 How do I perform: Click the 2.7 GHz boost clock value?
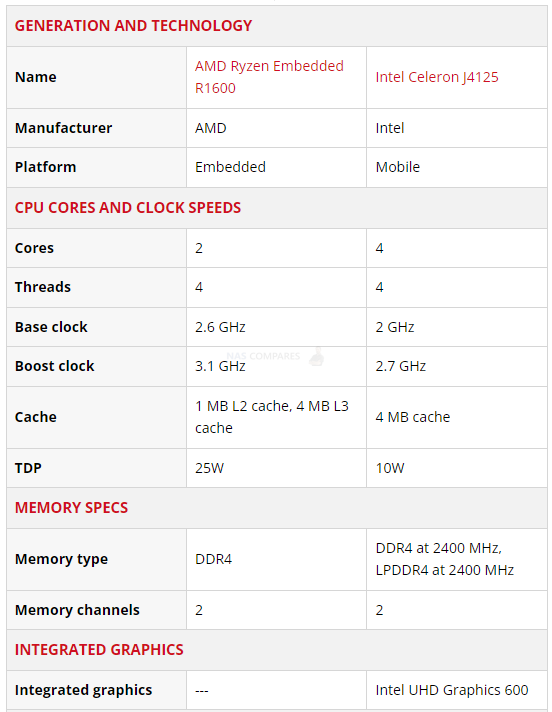tap(400, 366)
